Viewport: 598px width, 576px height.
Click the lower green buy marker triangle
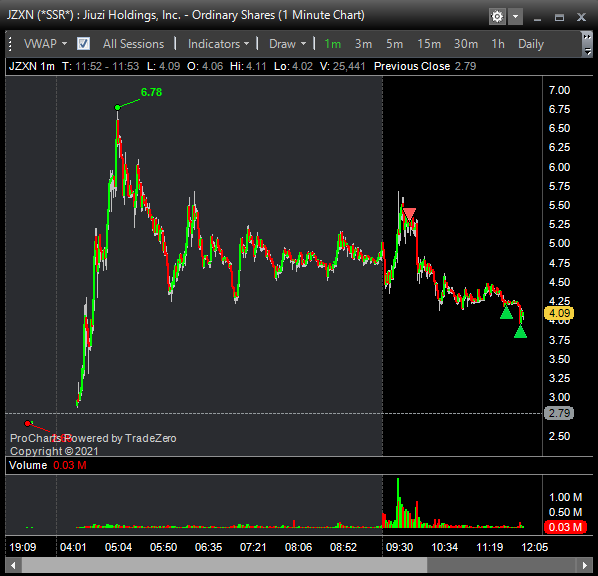coord(520,331)
